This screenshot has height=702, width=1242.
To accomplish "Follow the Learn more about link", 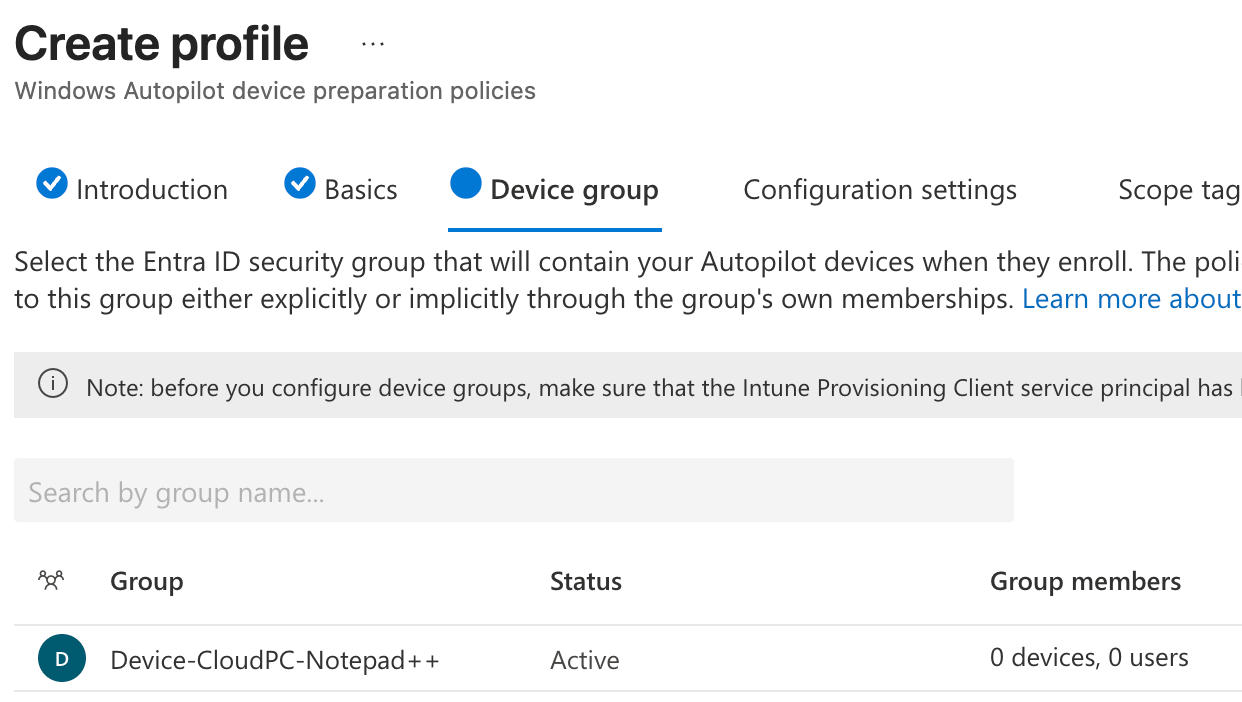I will click(1131, 299).
